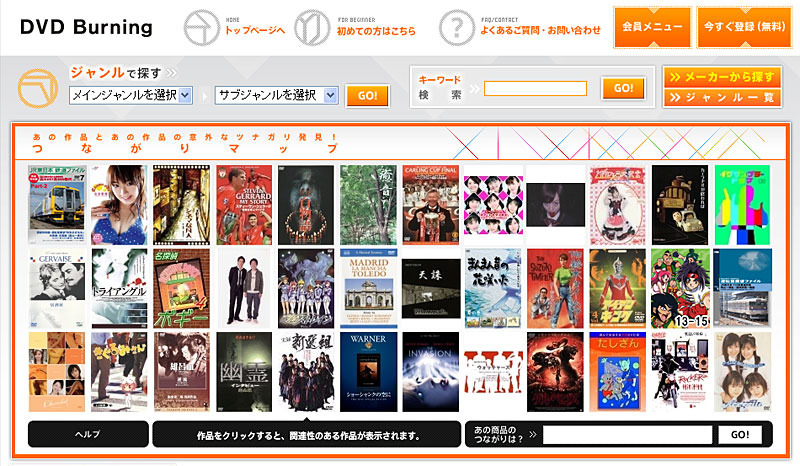Select the train railway file DVD cover

tap(57, 205)
